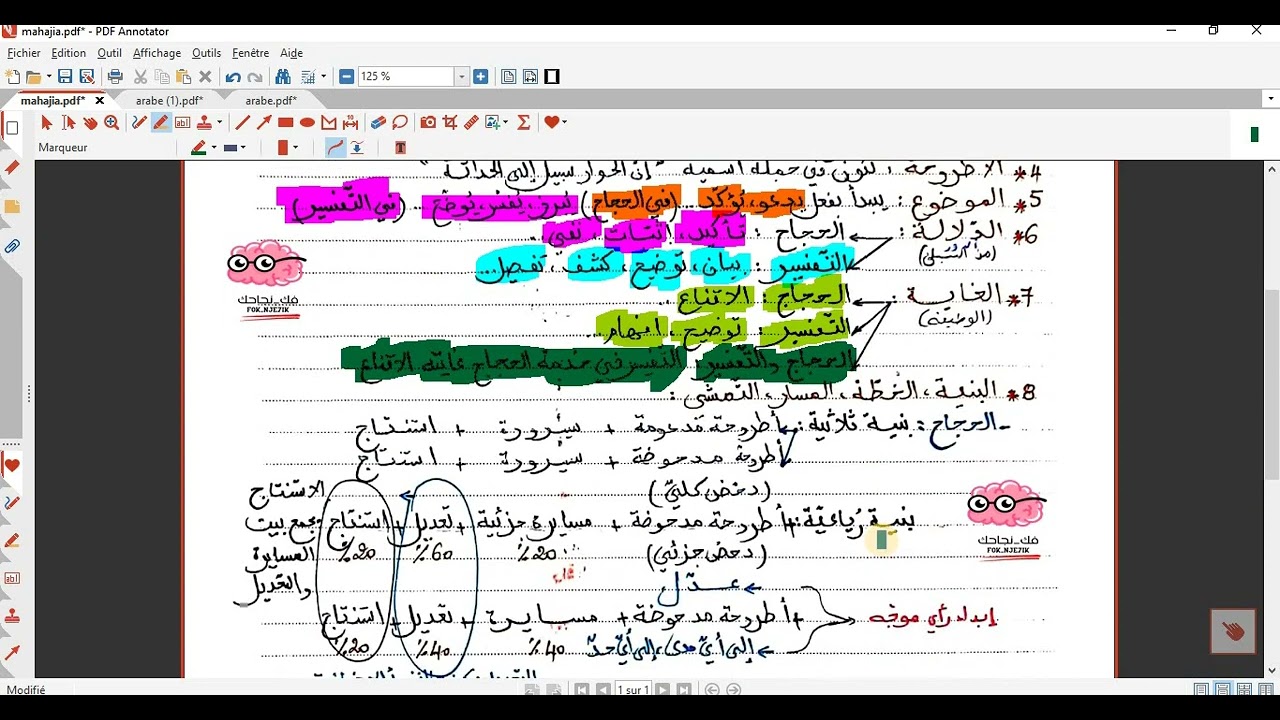Close the mahajia.pdf tab
1280x720 pixels.
[x=100, y=100]
